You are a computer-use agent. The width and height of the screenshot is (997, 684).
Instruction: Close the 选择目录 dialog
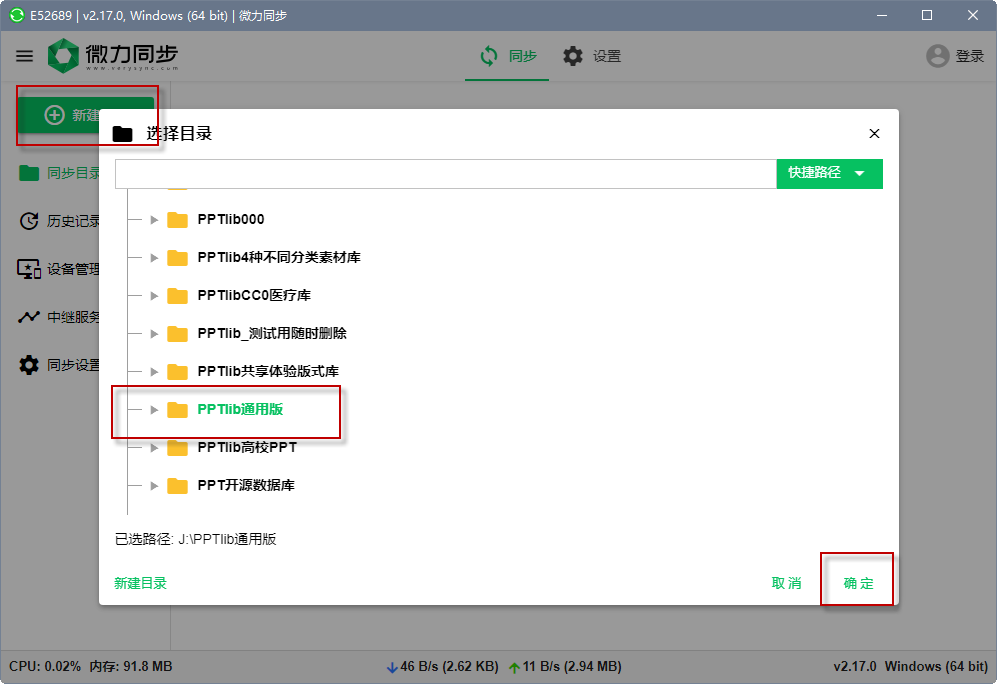pos(874,133)
